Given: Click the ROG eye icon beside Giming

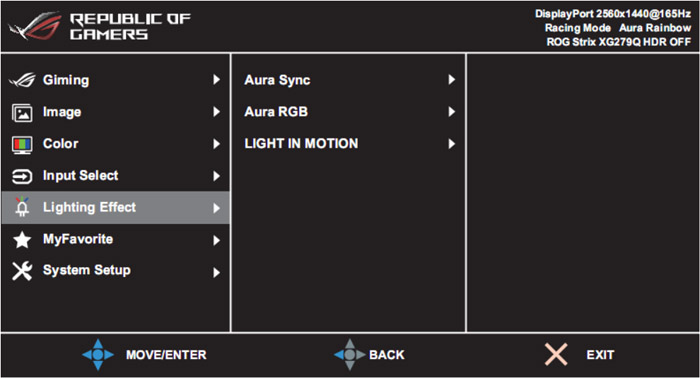Looking at the screenshot, I should [22, 80].
